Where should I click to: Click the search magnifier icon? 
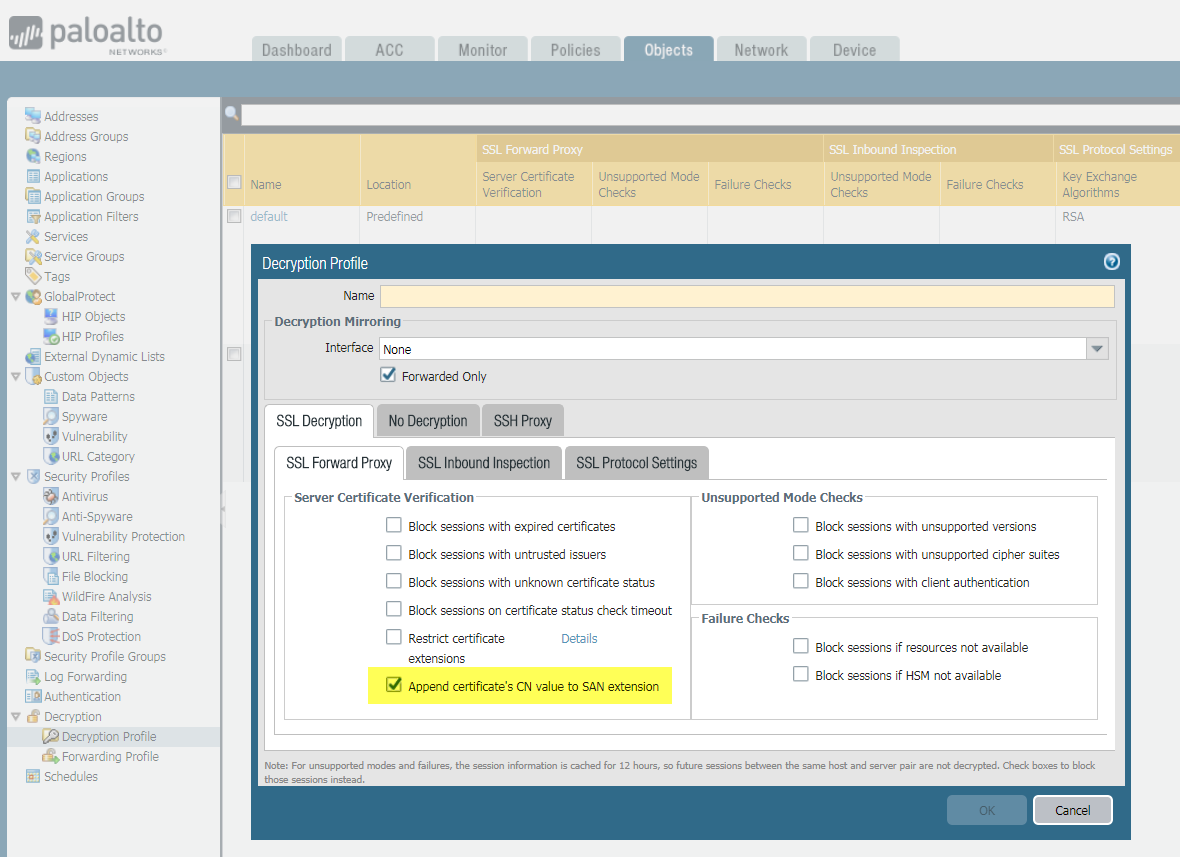[x=232, y=114]
